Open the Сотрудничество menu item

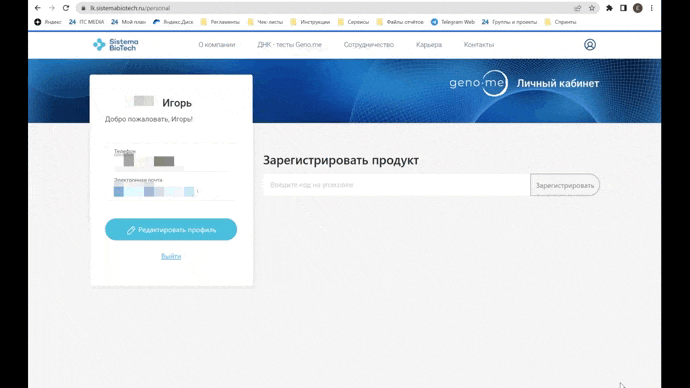(x=369, y=45)
